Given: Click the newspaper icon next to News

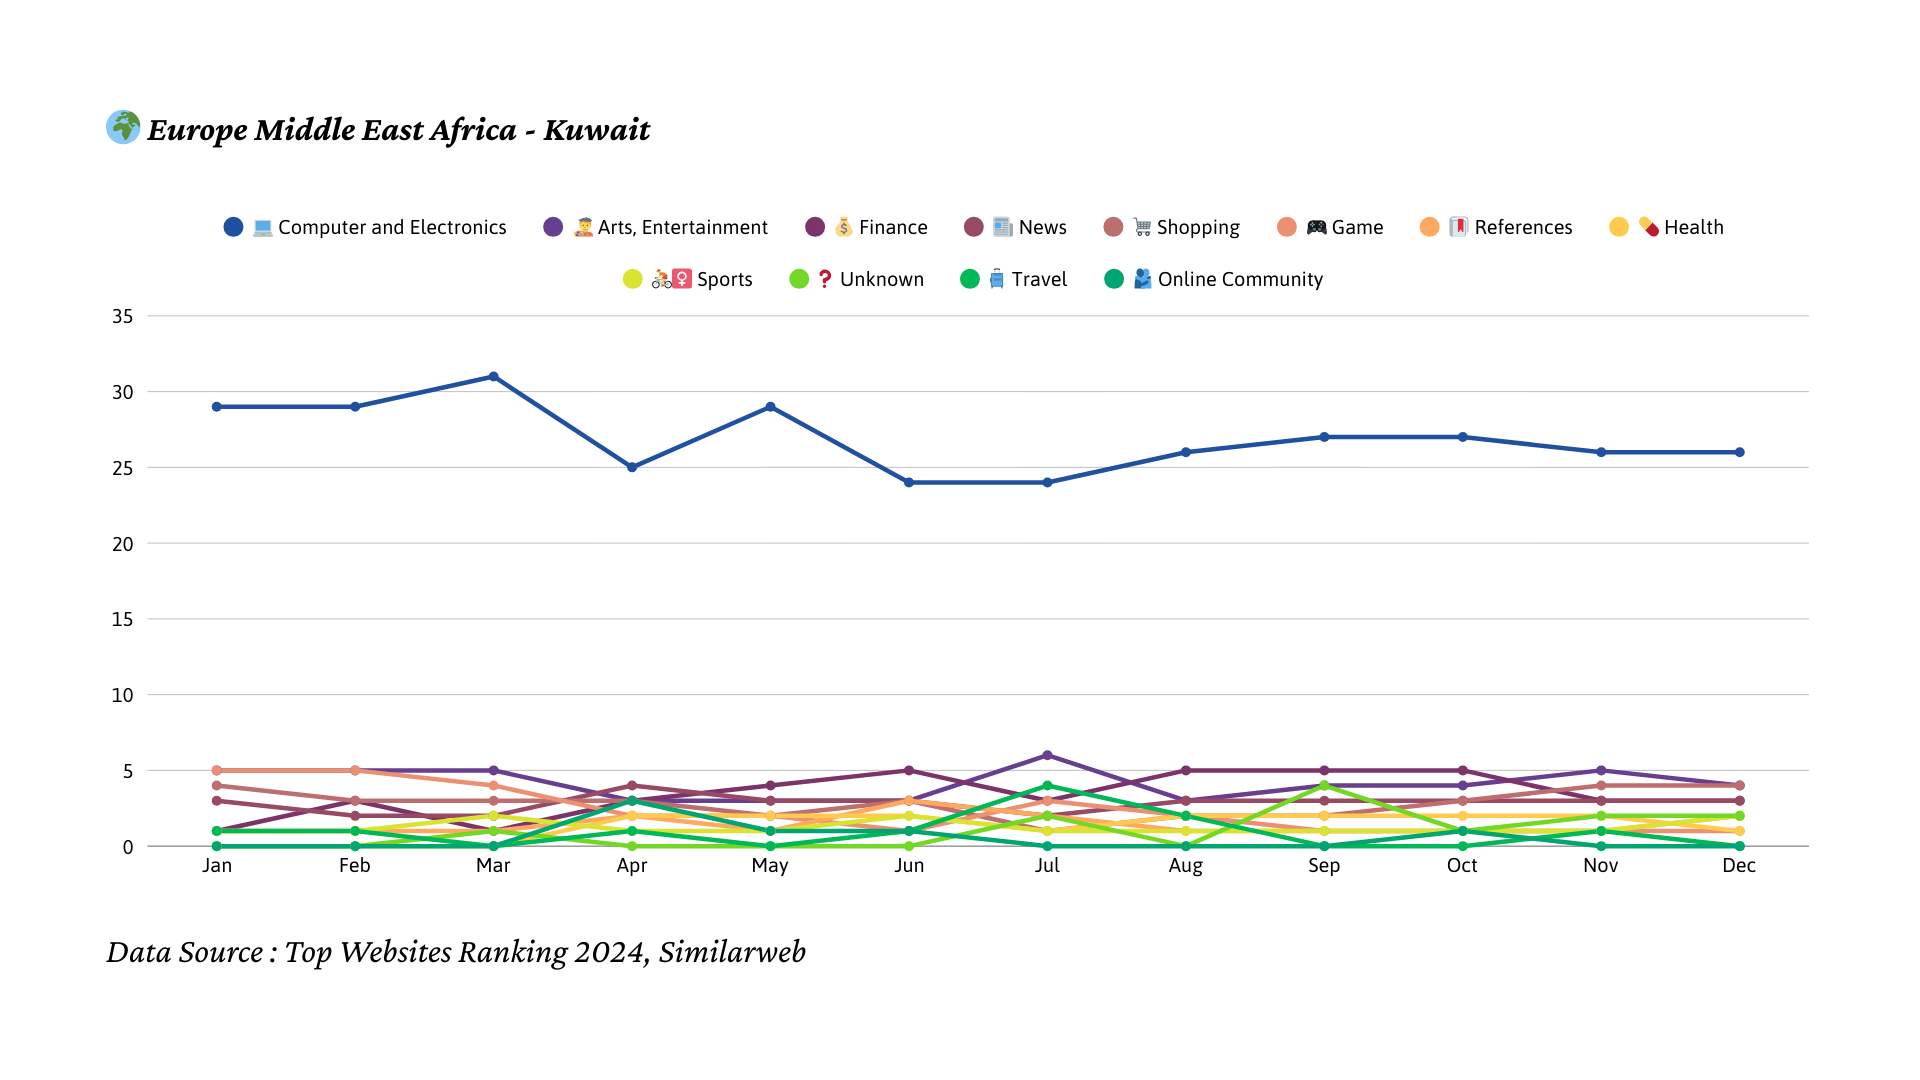Looking at the screenshot, I should pyautogui.click(x=1003, y=228).
